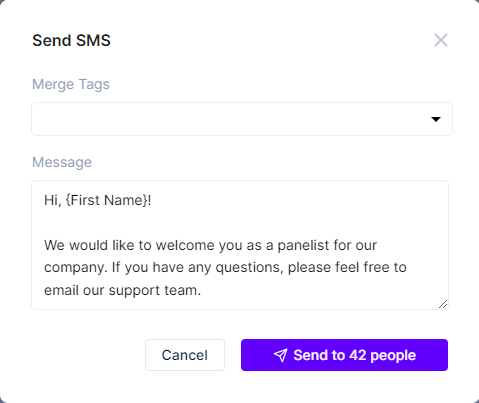This screenshot has height=403, width=479.
Task: Place cursor at "Hi," message start
Action: point(45,200)
